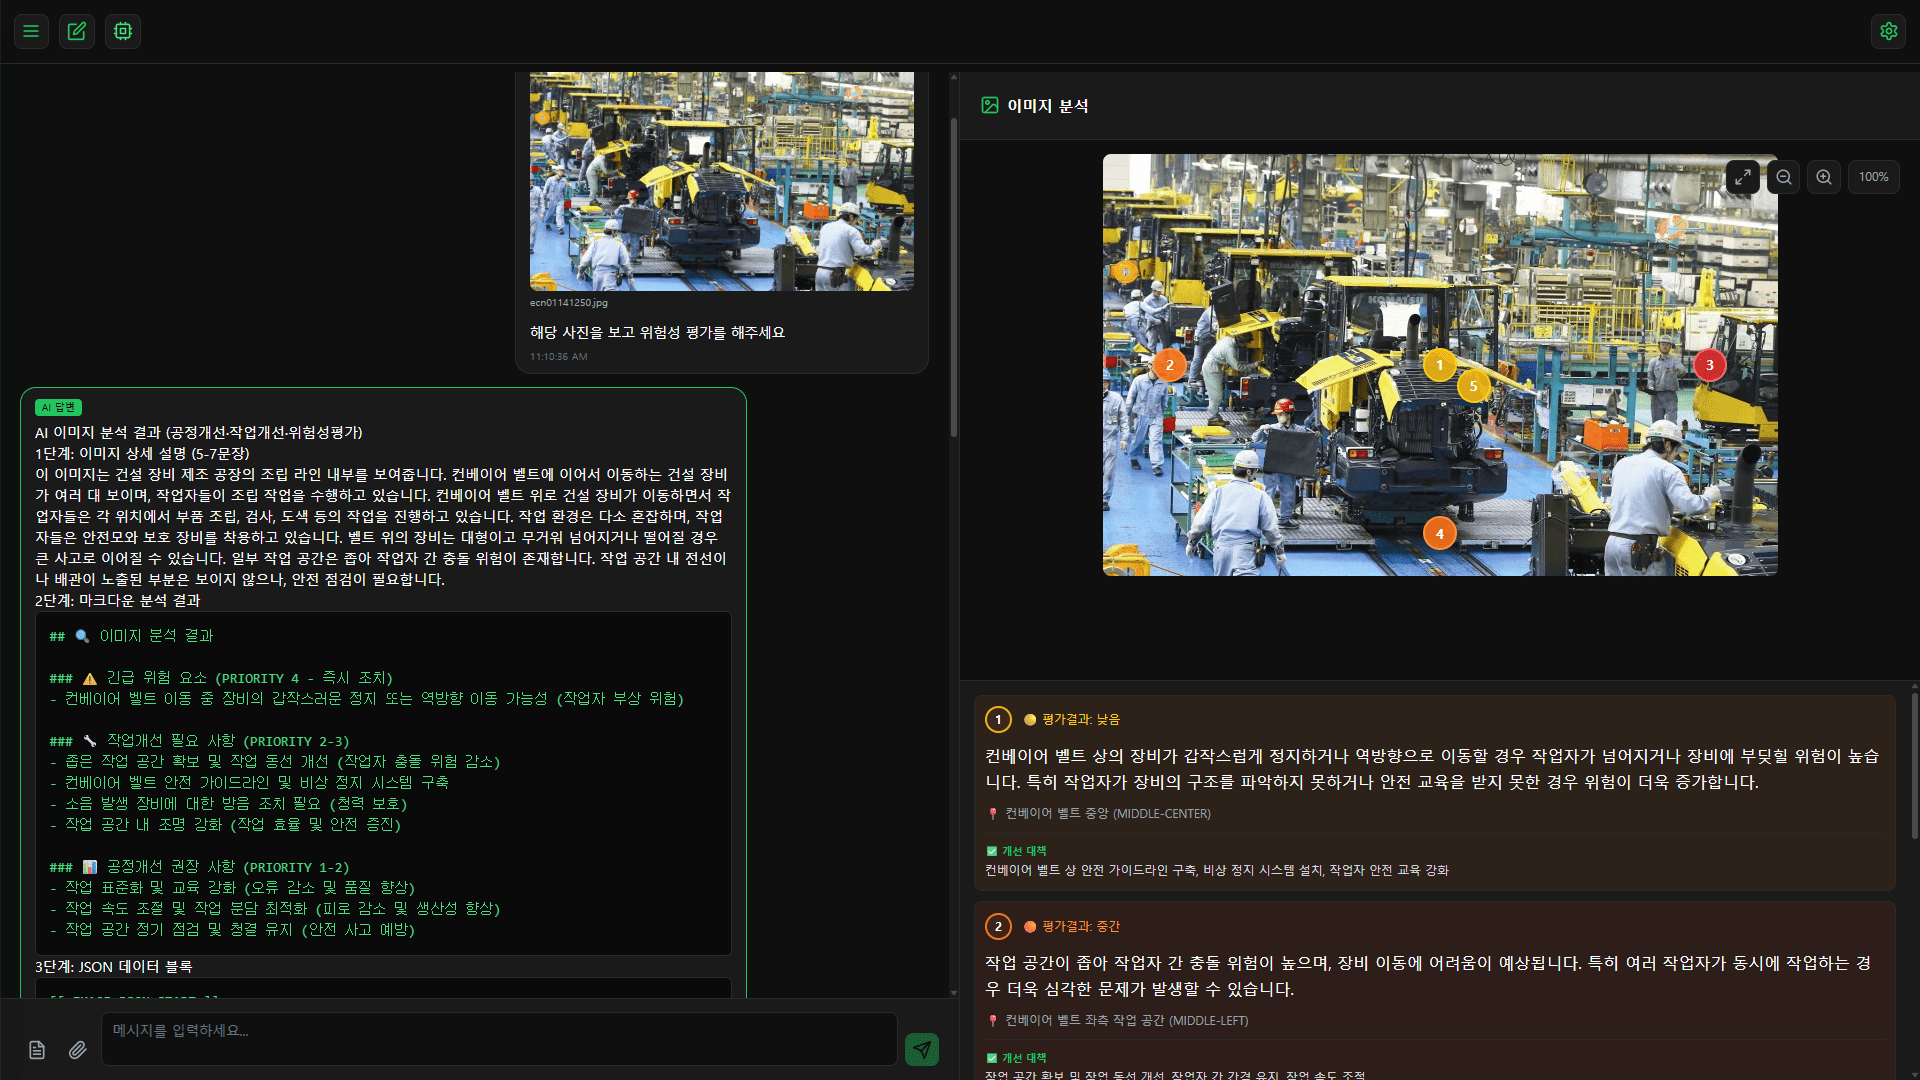Viewport: 1920px width, 1080px height.
Task: Click the new chat edit icon
Action: (x=77, y=31)
